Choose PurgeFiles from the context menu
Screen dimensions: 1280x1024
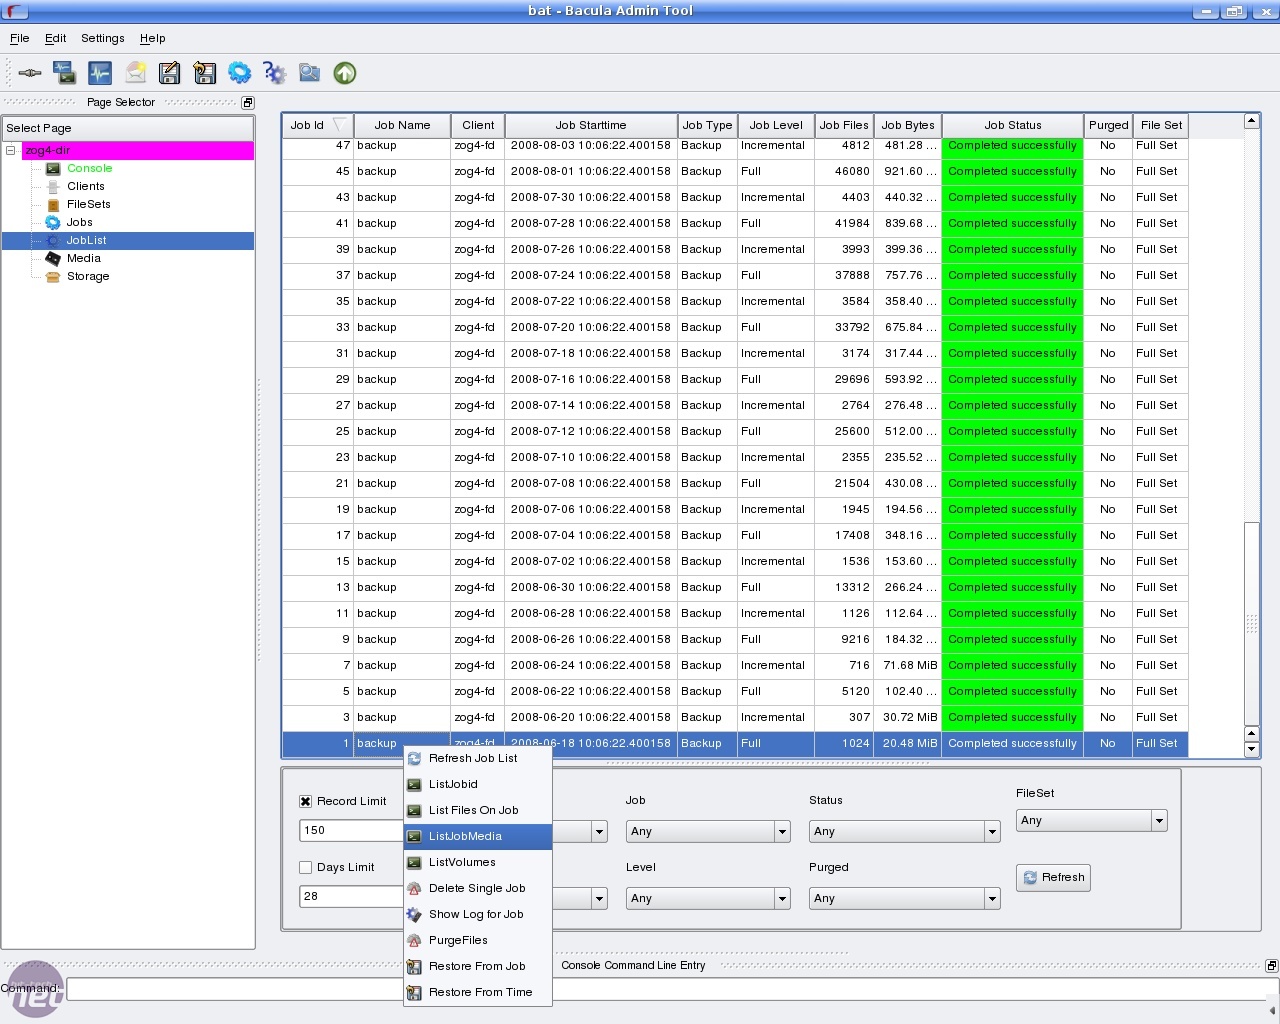478,940
